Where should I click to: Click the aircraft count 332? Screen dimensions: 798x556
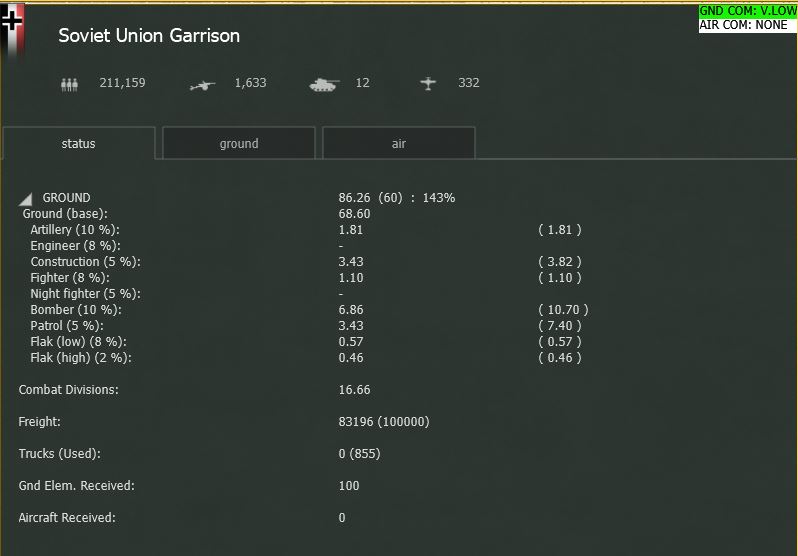coord(469,82)
